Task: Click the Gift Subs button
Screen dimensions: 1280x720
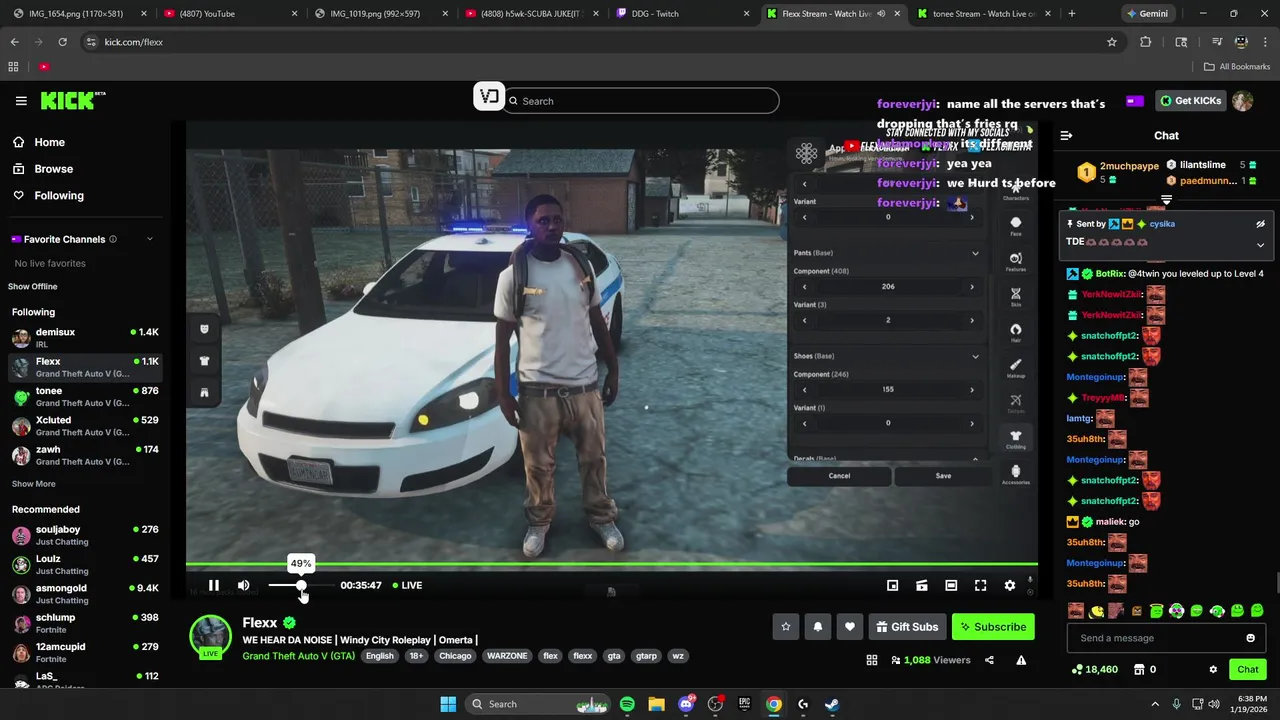Action: coord(907,627)
